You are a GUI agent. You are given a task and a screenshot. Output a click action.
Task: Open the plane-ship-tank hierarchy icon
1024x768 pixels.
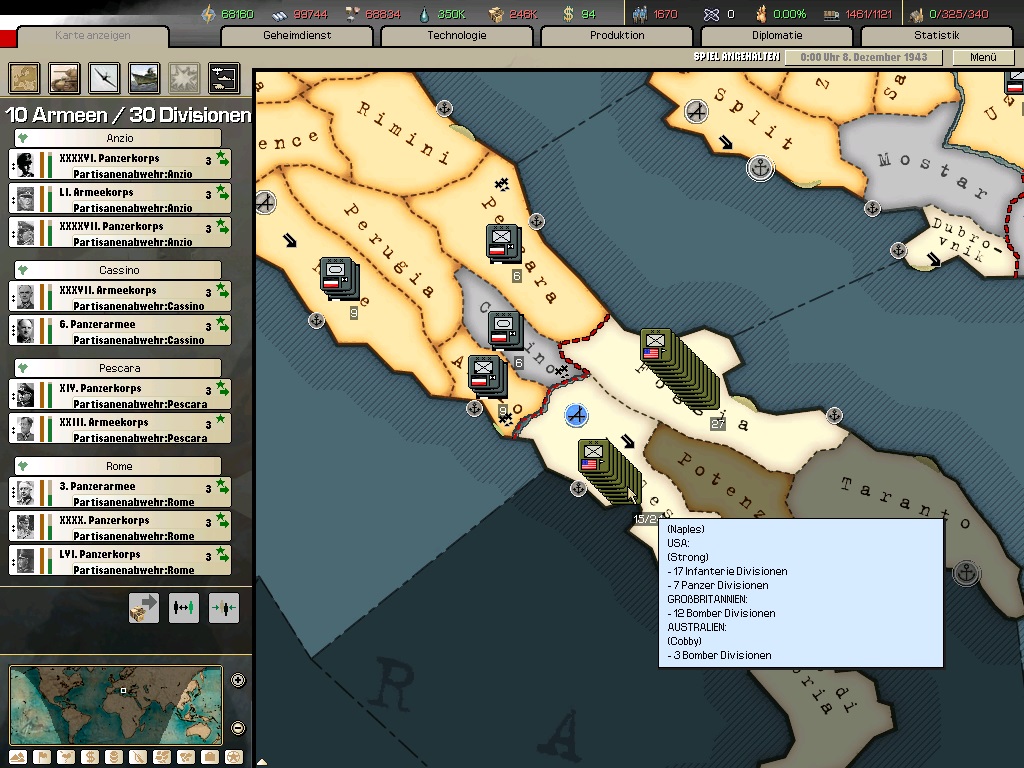[224, 78]
